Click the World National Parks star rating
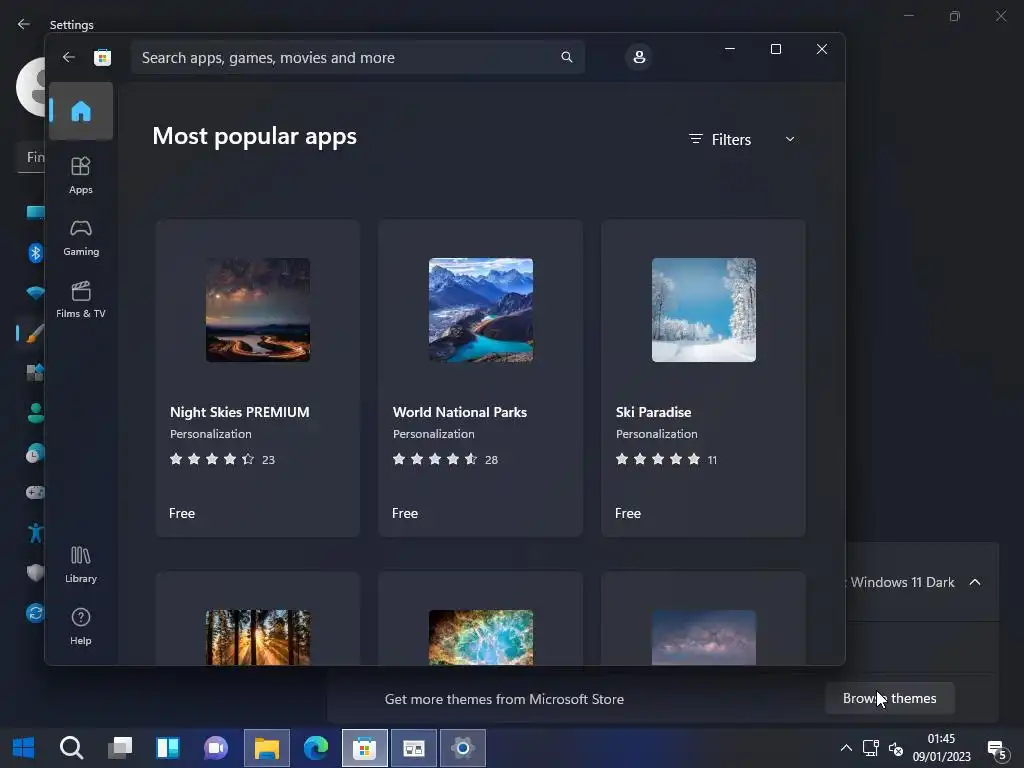1024x768 pixels. coord(435,459)
